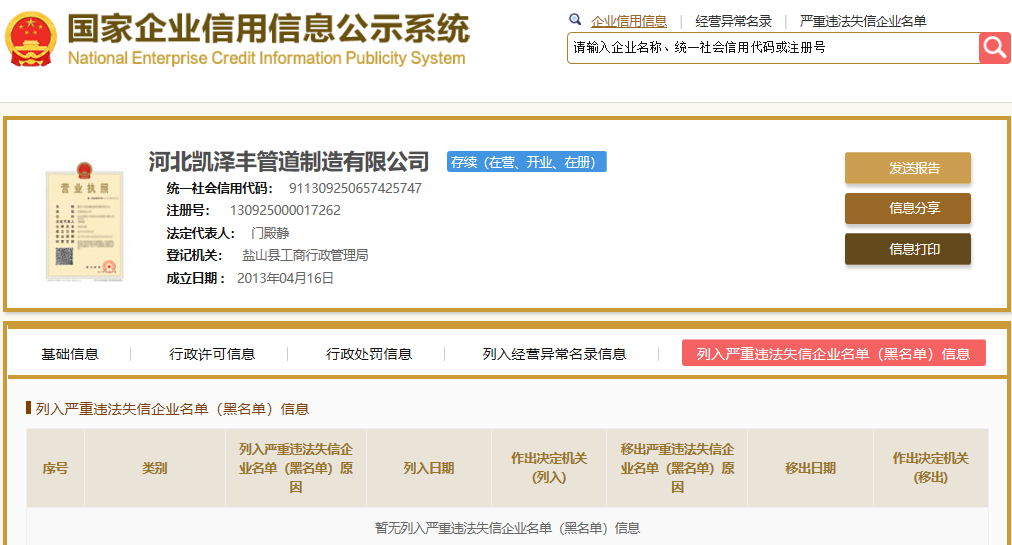Image resolution: width=1012 pixels, height=545 pixels.
Task: Click the 作出决定机关(列入) column header
Action: tap(549, 468)
